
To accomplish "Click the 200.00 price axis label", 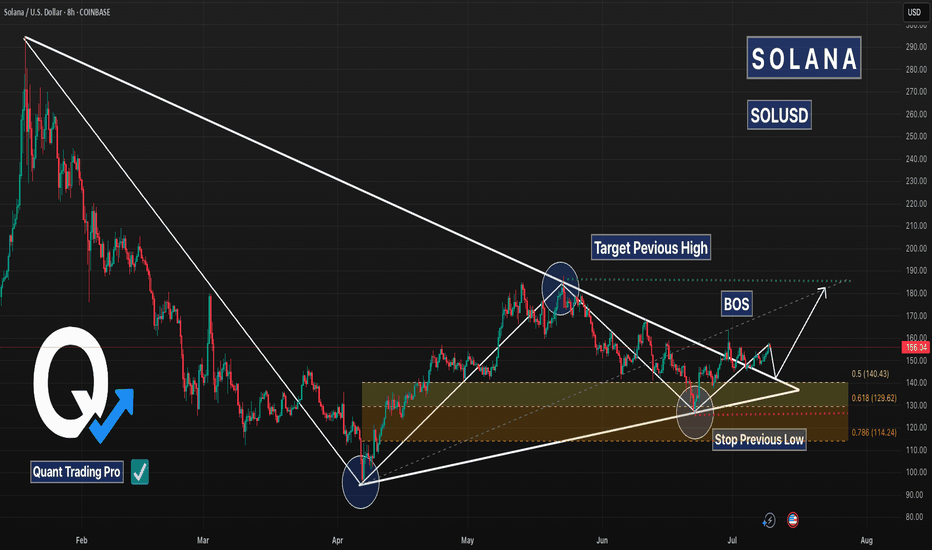I will pos(916,249).
